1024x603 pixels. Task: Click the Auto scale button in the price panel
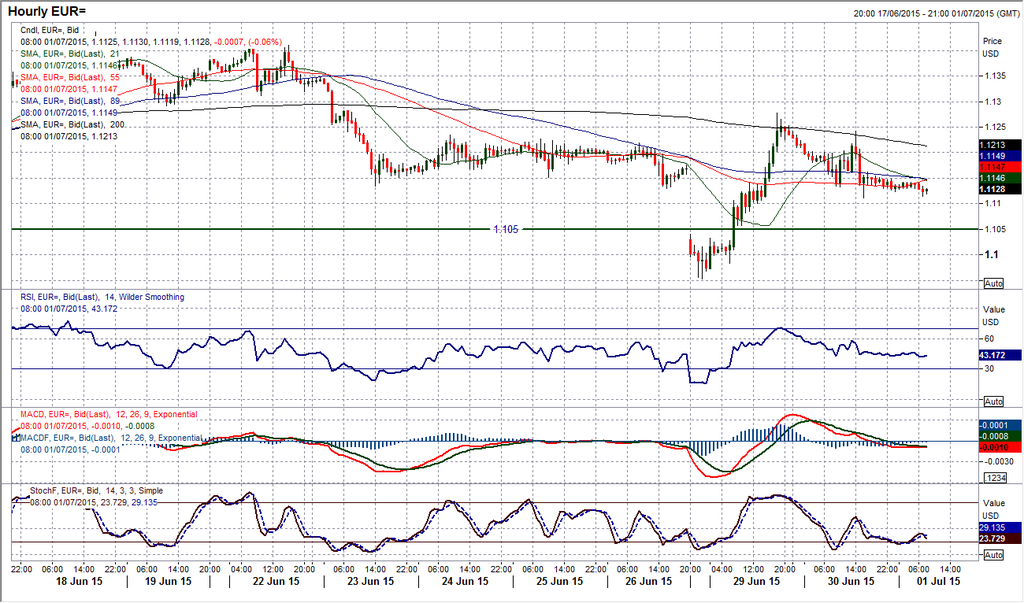click(x=993, y=284)
